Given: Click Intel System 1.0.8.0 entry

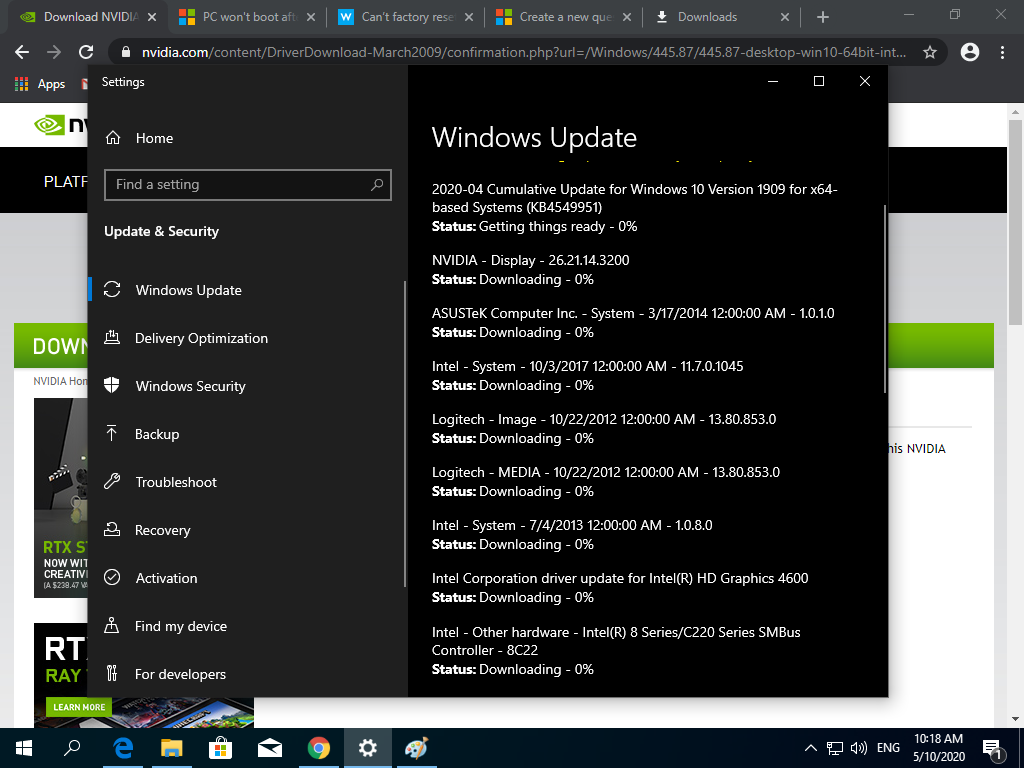Looking at the screenshot, I should [571, 525].
